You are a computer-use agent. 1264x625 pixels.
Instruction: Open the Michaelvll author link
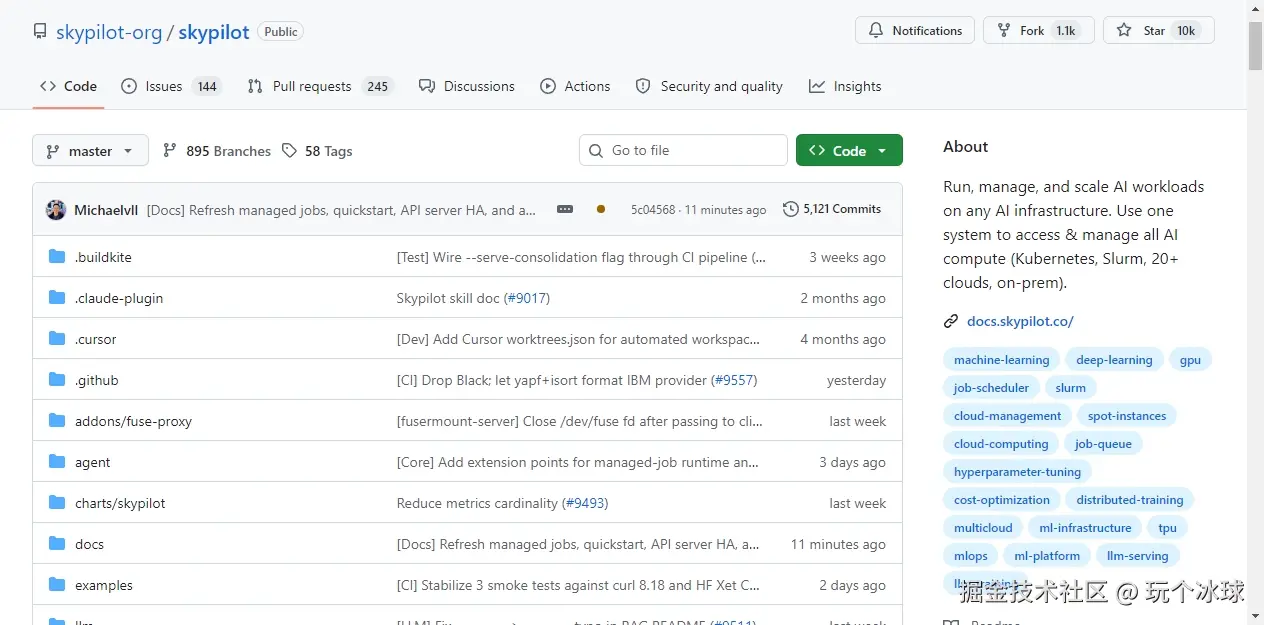(x=106, y=210)
